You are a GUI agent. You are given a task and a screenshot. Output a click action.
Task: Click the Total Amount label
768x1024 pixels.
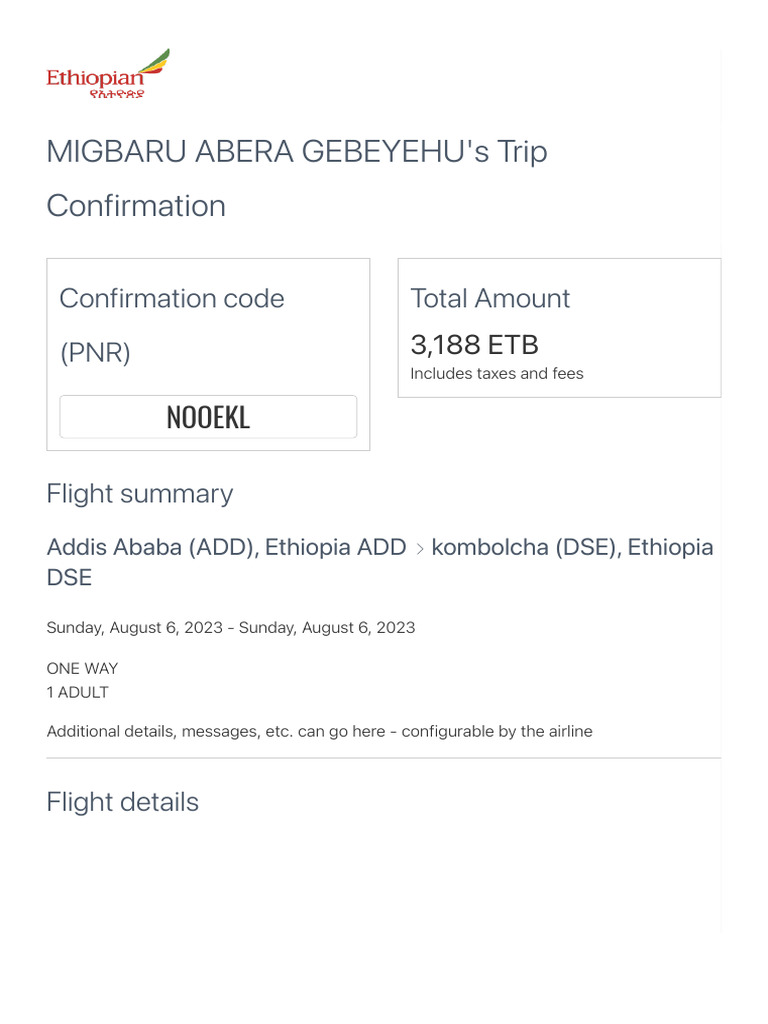coord(490,298)
